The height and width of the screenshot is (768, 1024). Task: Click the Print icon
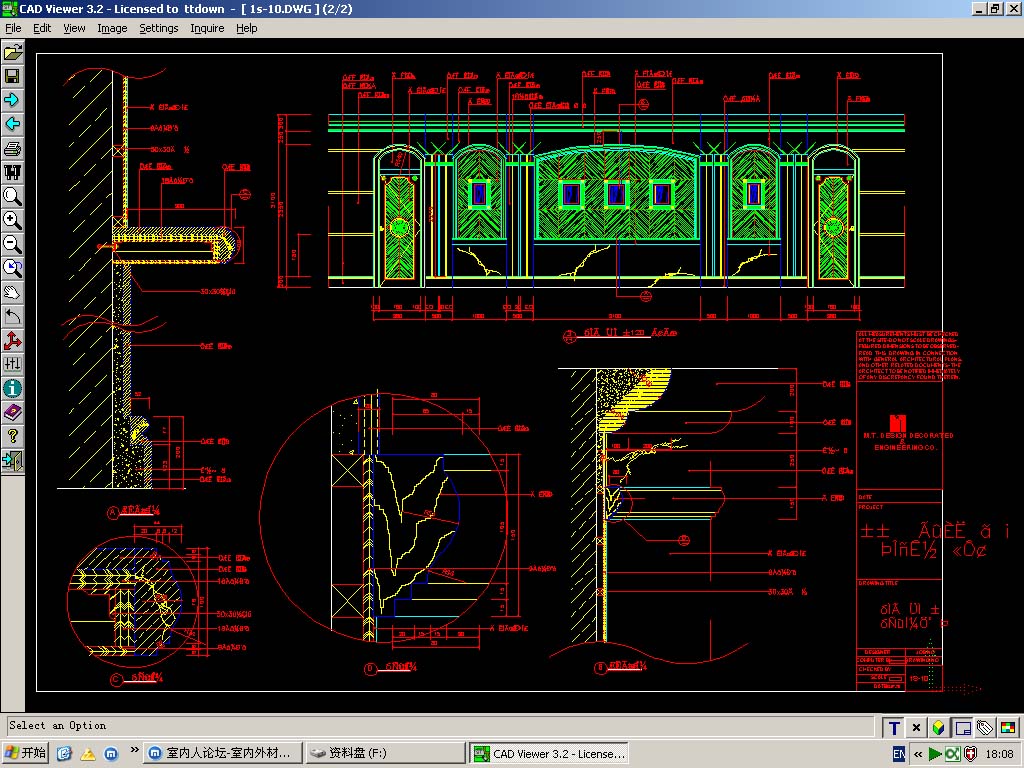13,149
